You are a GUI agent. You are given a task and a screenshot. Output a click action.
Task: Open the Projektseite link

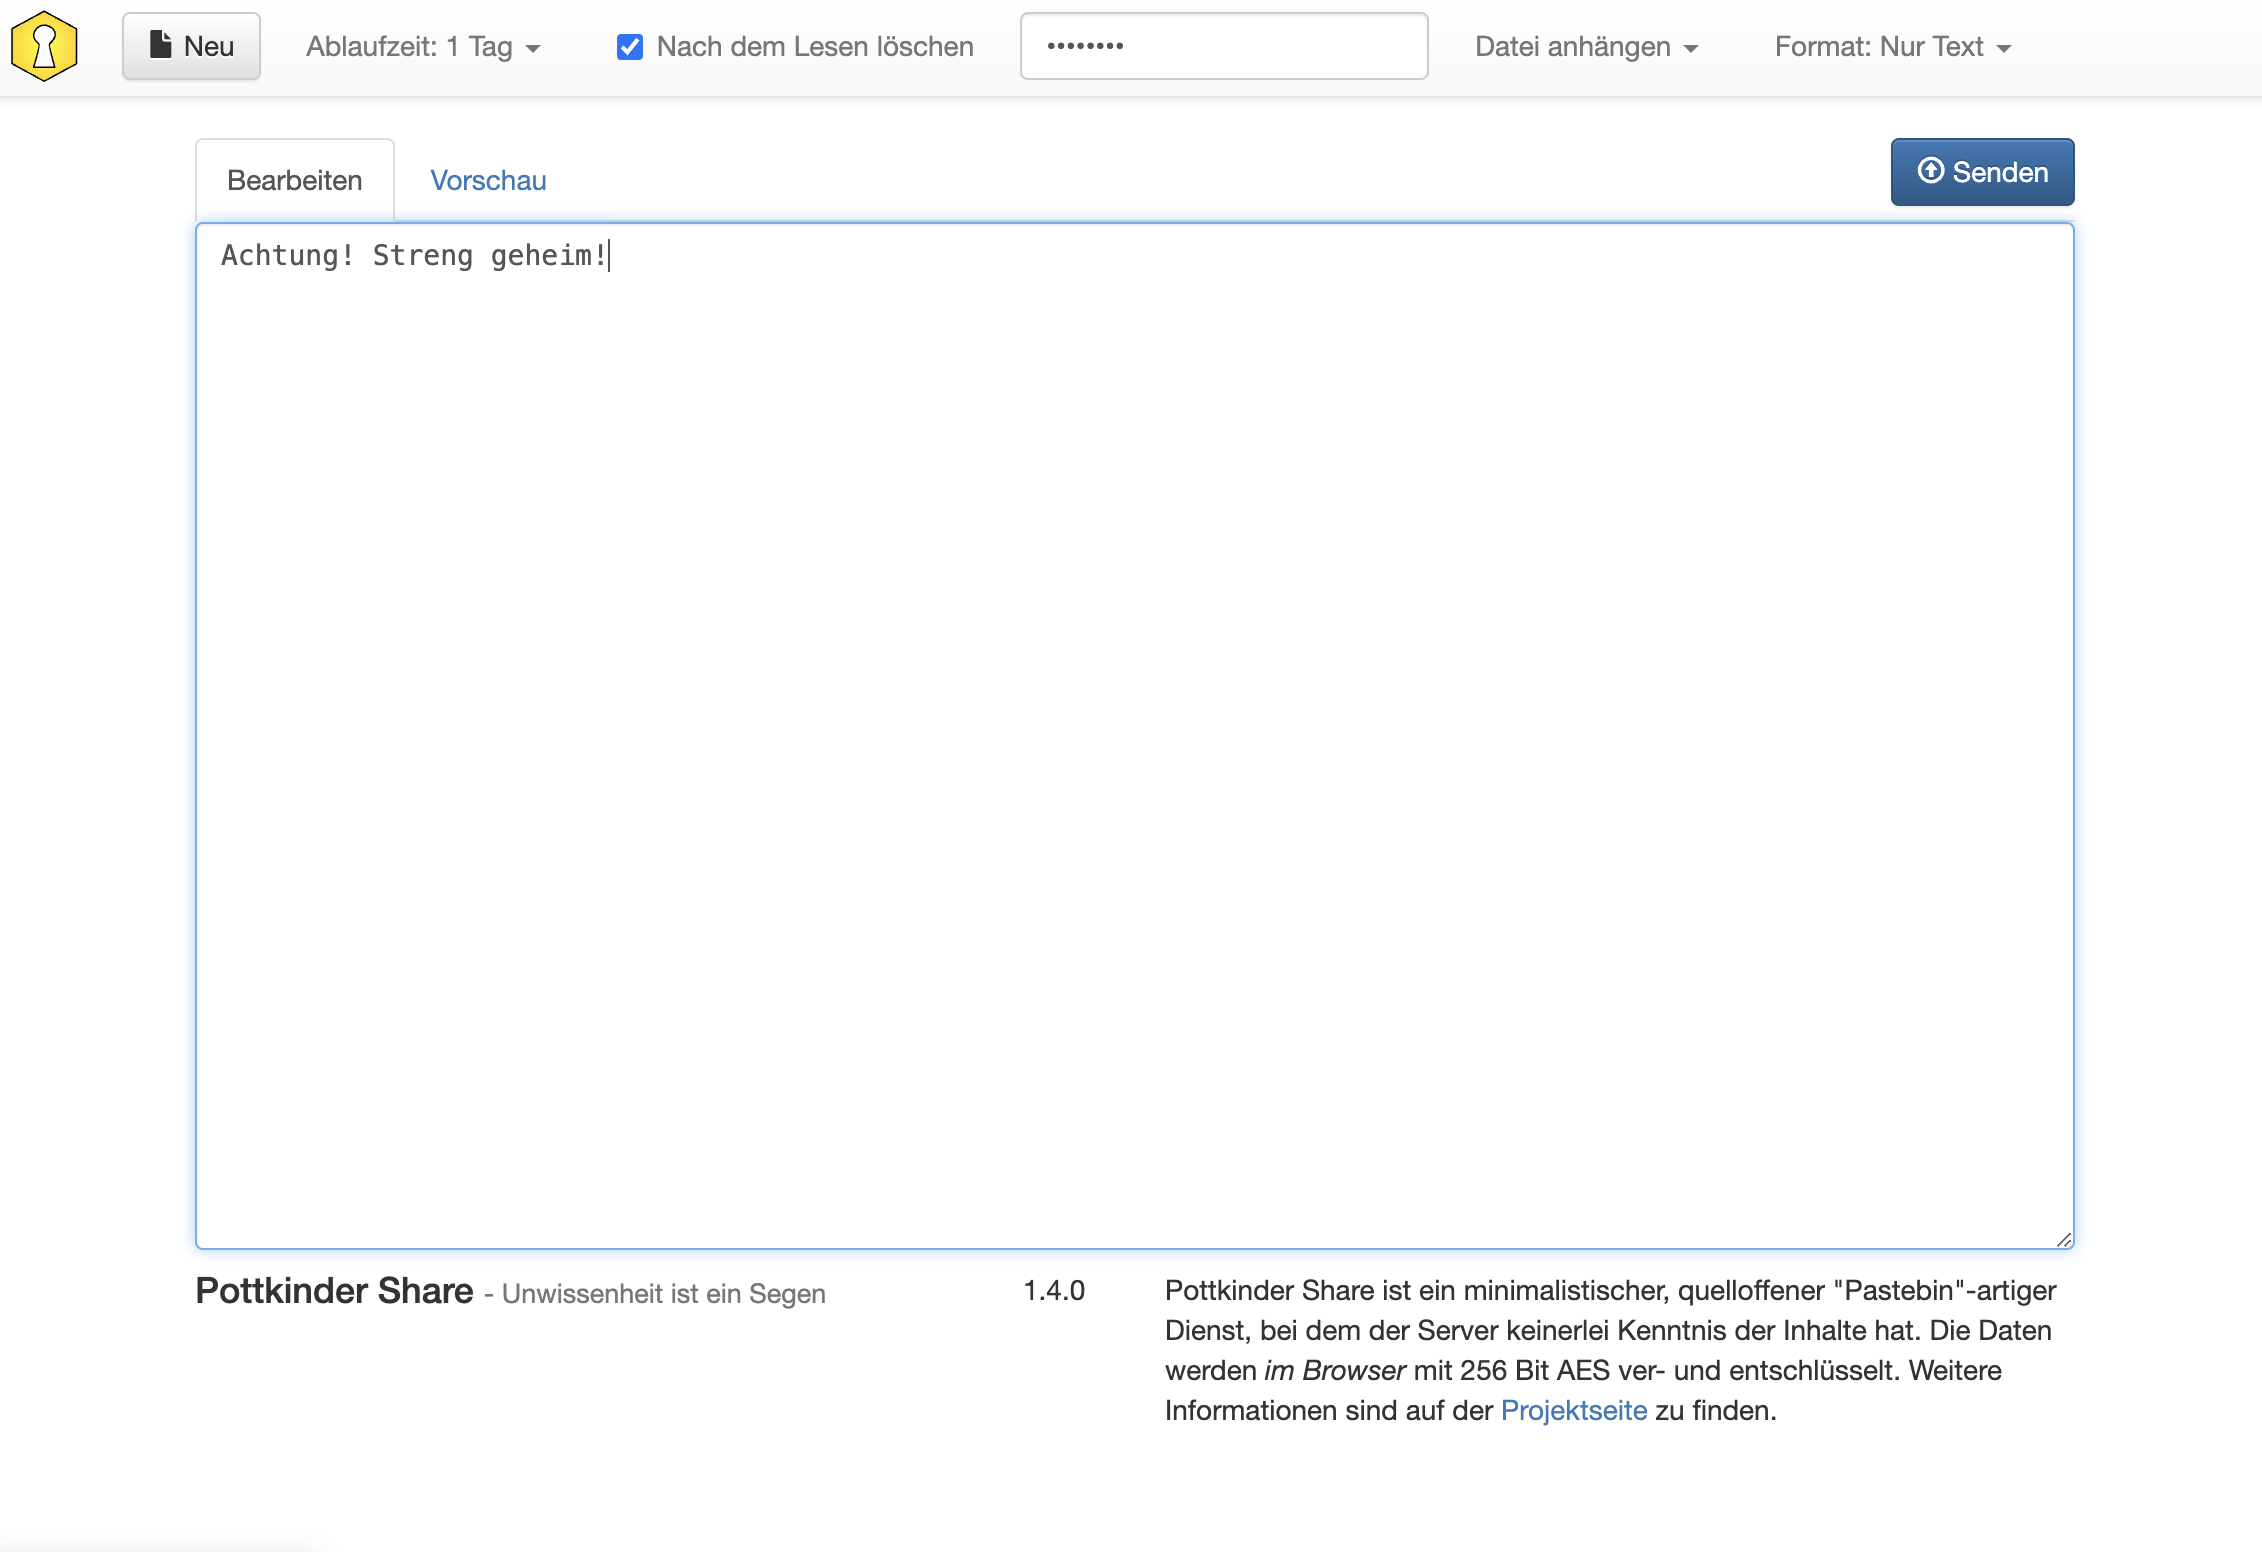[1574, 1410]
